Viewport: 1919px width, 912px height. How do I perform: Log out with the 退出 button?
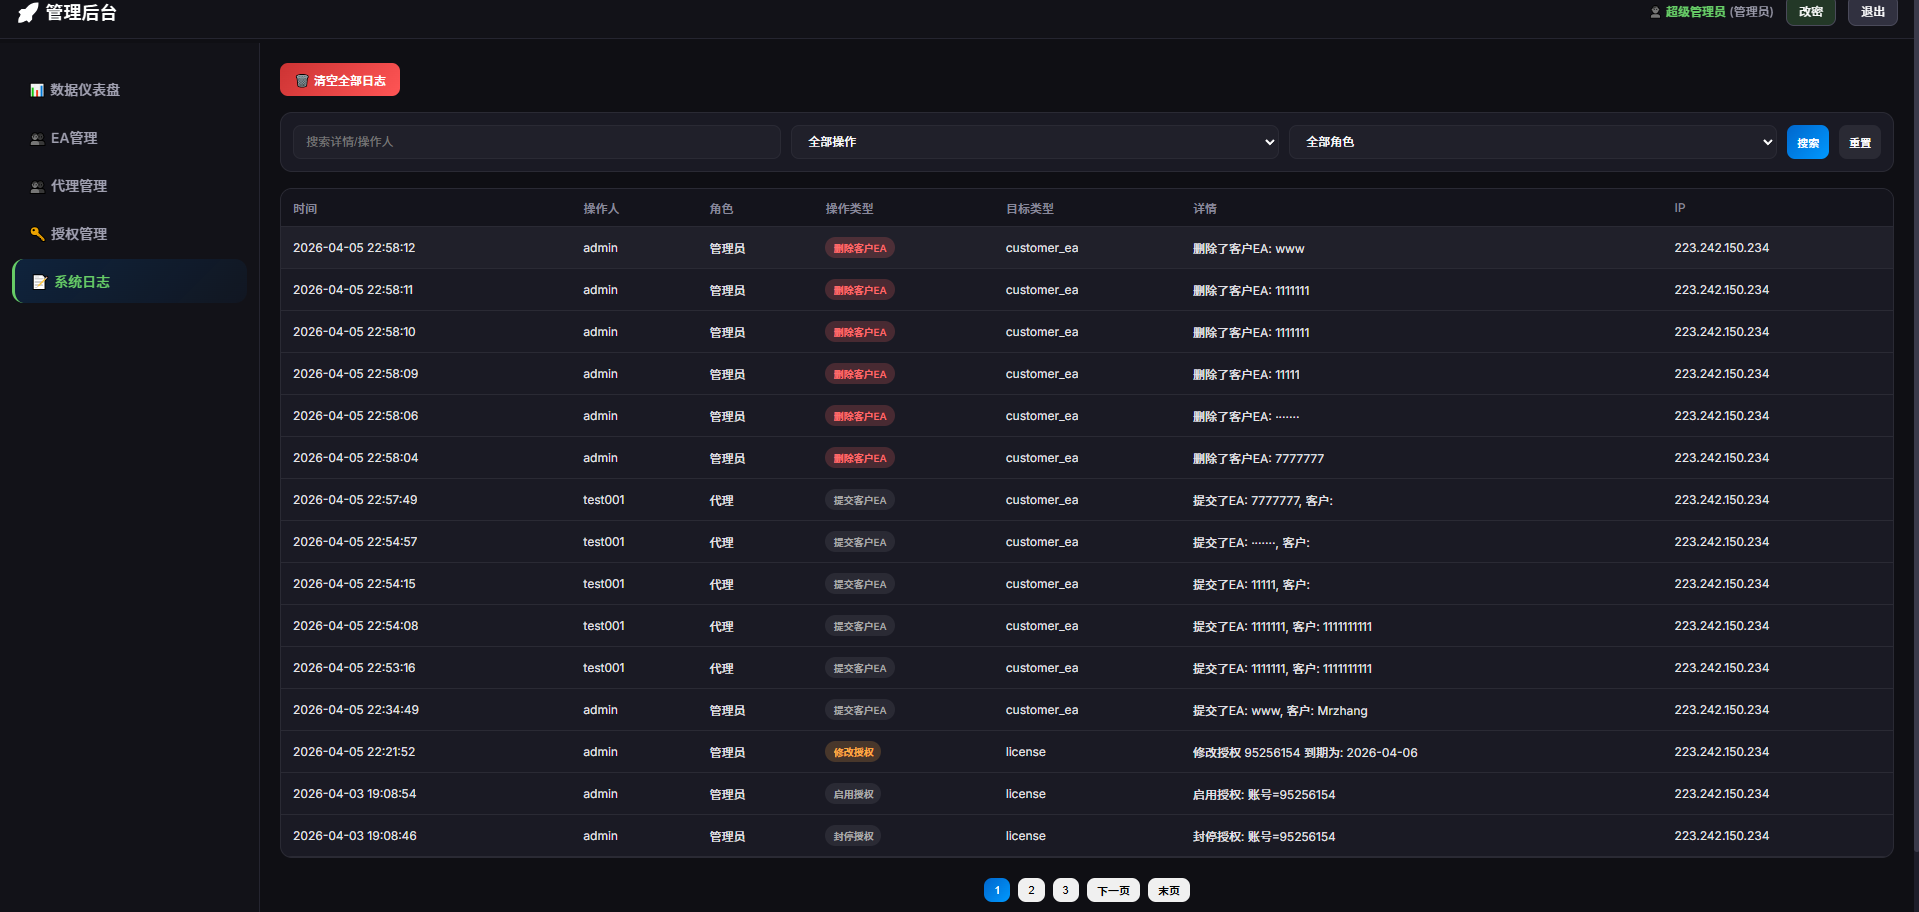pyautogui.click(x=1873, y=12)
